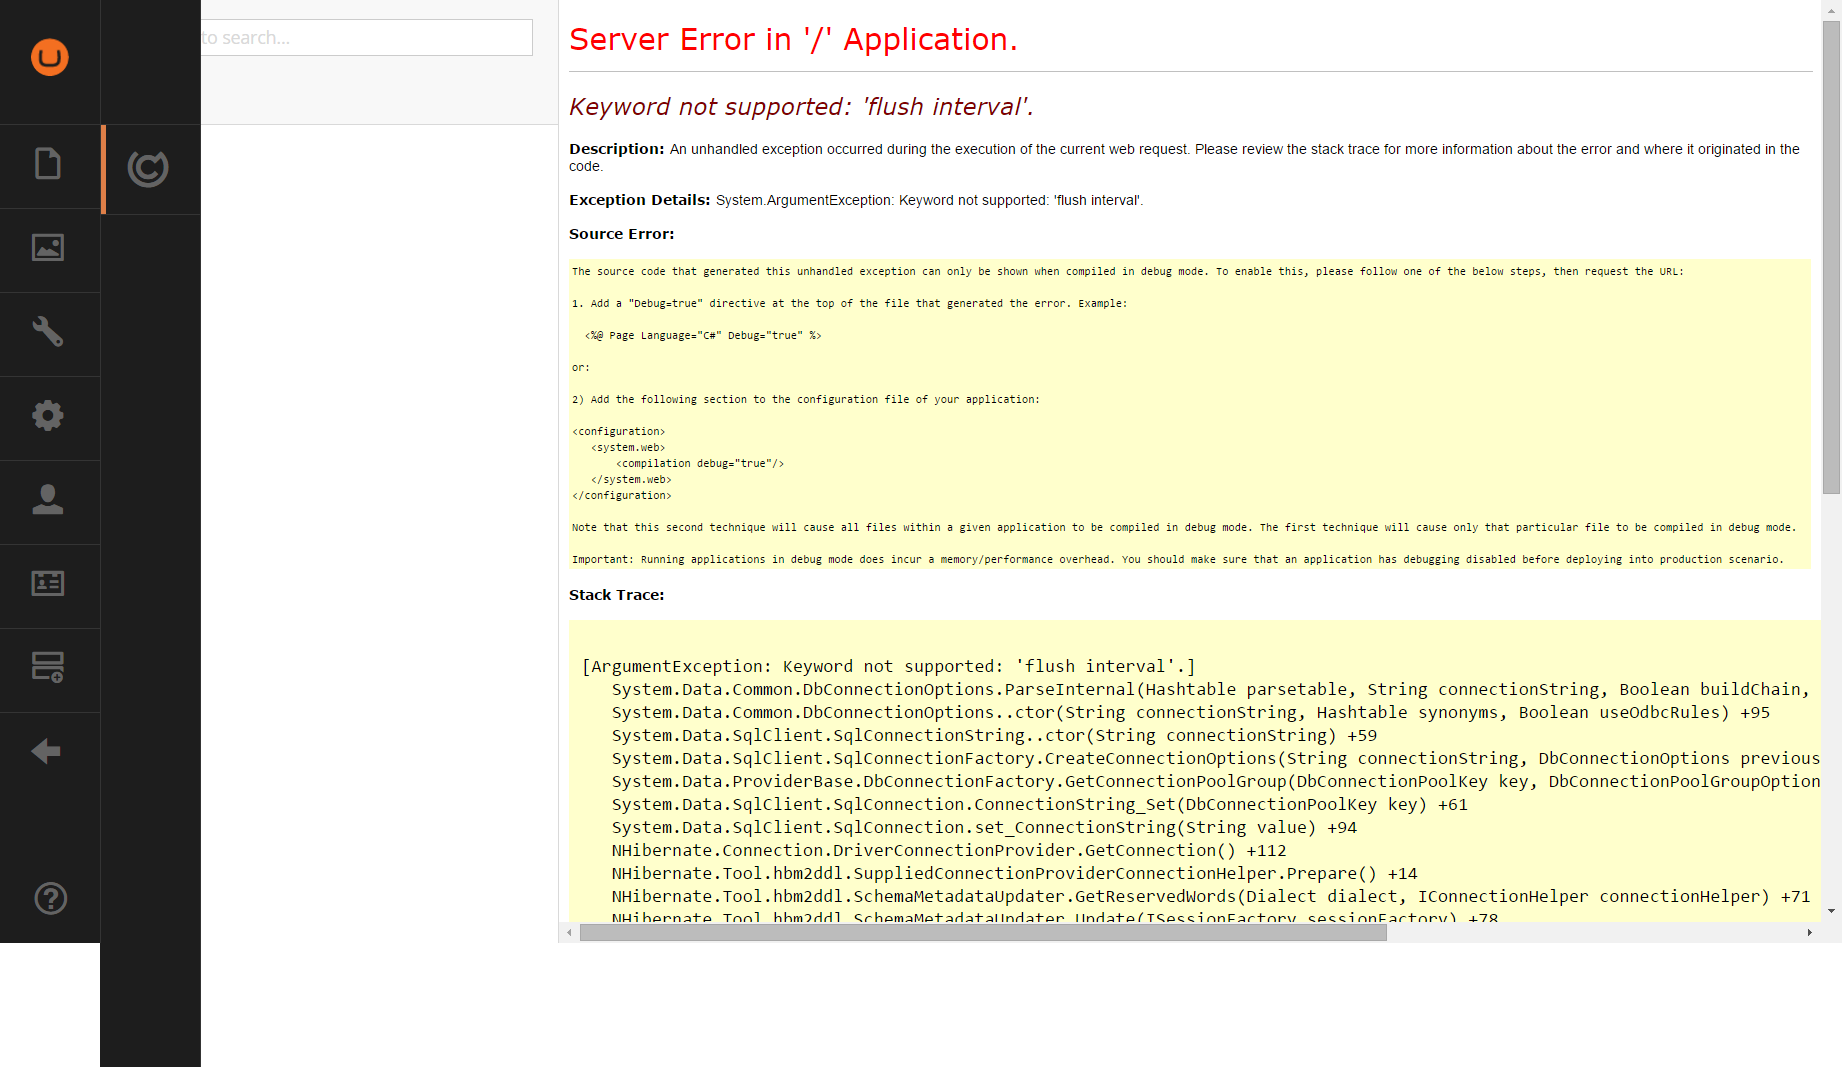Image resolution: width=1842 pixels, height=1067 pixels.
Task: Click the scroll left arrow on horizontal scrollbar
Action: coord(569,933)
